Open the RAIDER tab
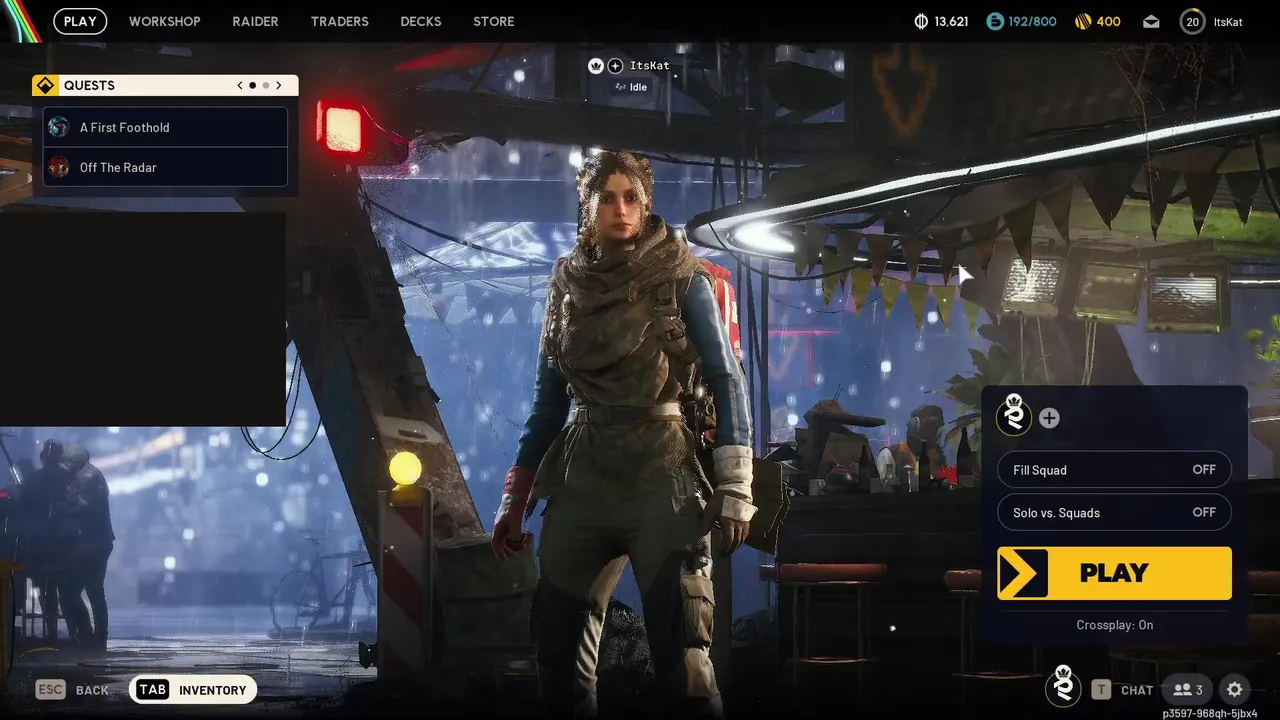Screen dimensions: 1280x720 coord(255,21)
